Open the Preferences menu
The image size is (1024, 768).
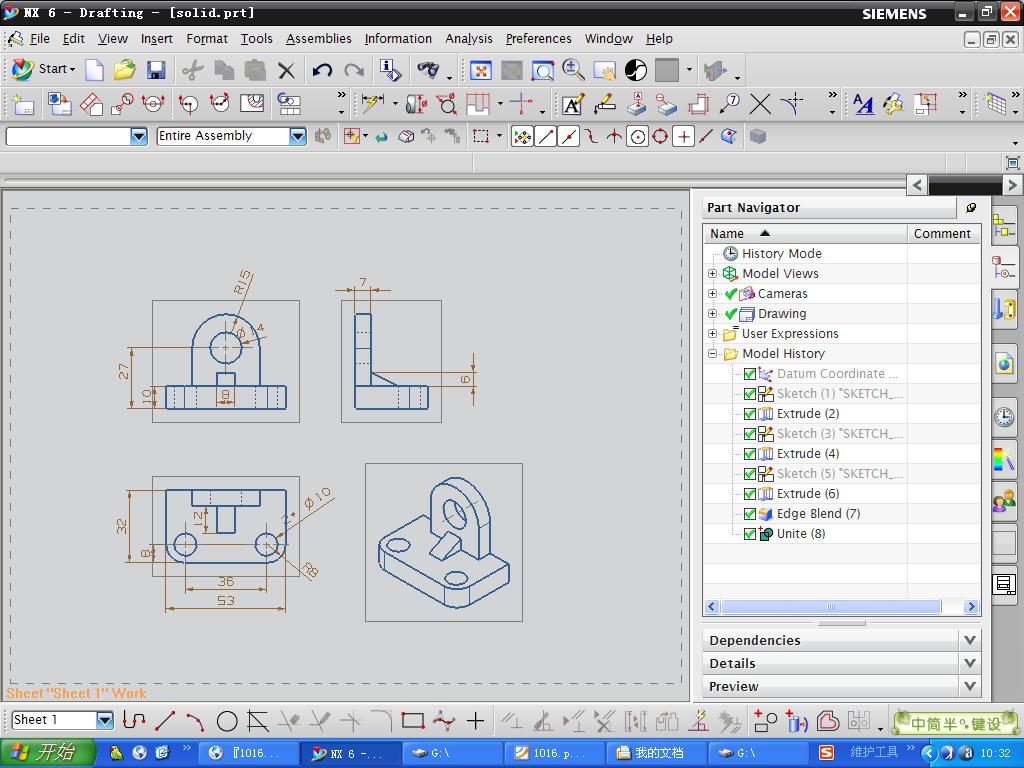click(538, 39)
